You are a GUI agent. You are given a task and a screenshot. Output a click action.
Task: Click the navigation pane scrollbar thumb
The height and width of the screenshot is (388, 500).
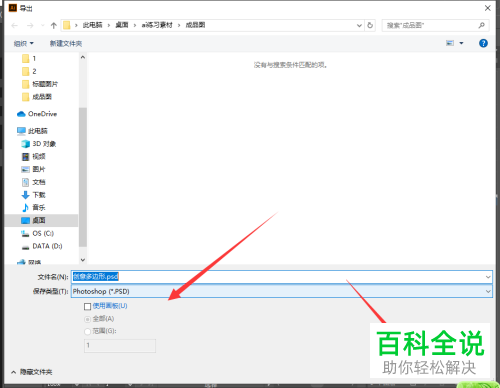point(83,177)
